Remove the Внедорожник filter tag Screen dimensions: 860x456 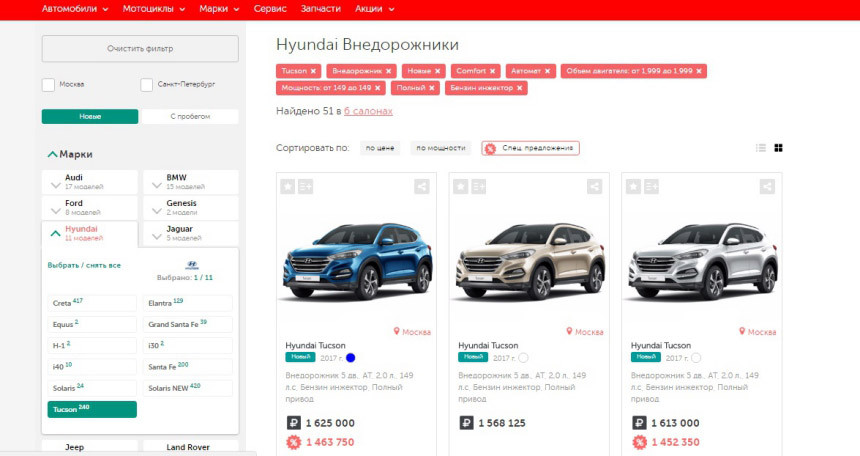[388, 71]
